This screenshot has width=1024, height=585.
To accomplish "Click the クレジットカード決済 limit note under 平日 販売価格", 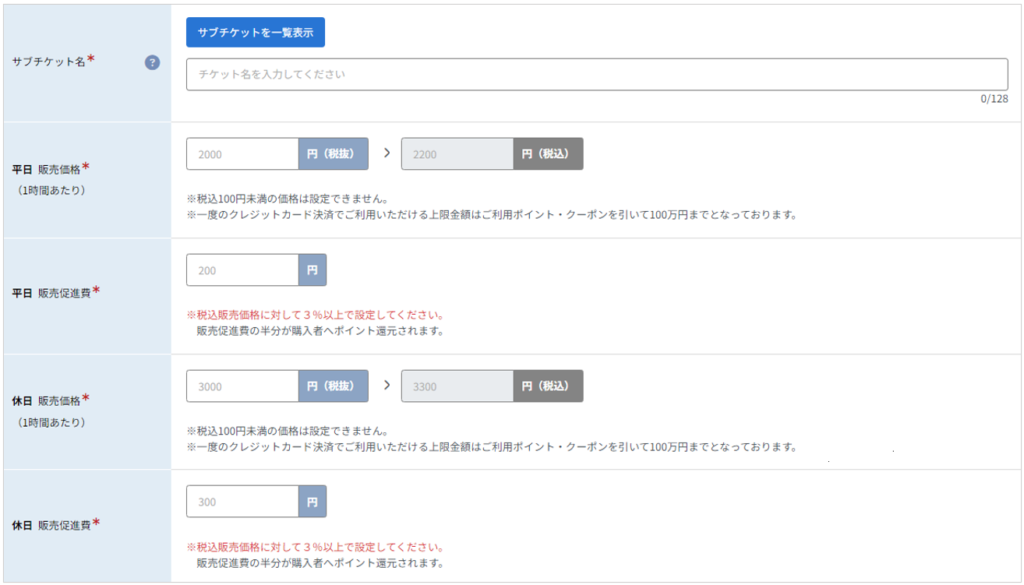I will 492,215.
